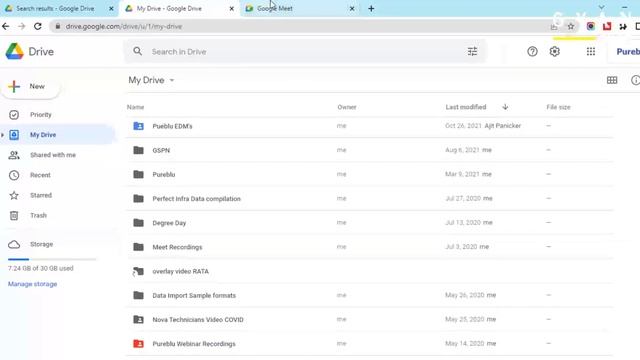This screenshot has height=360, width=640.
Task: Click the red extension icon in toolbar
Action: point(607,27)
